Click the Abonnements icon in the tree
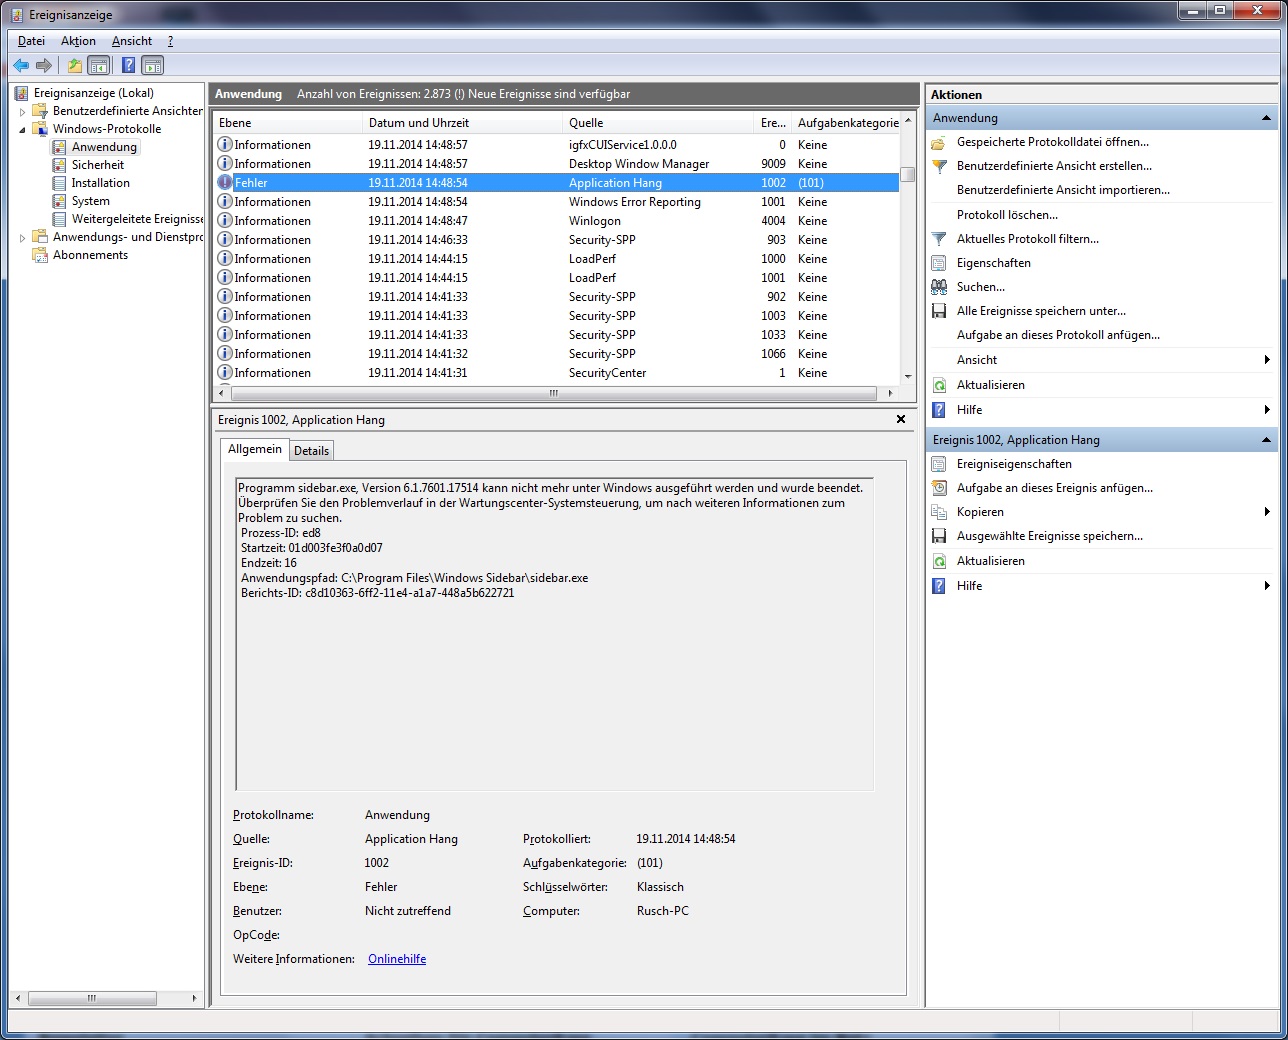The image size is (1288, 1040). [40, 255]
